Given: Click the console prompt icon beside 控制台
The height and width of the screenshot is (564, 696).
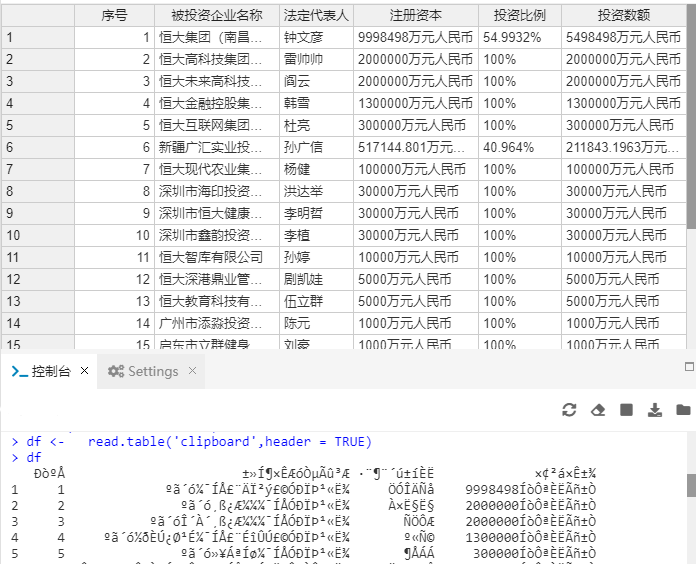Looking at the screenshot, I should tap(20, 371).
